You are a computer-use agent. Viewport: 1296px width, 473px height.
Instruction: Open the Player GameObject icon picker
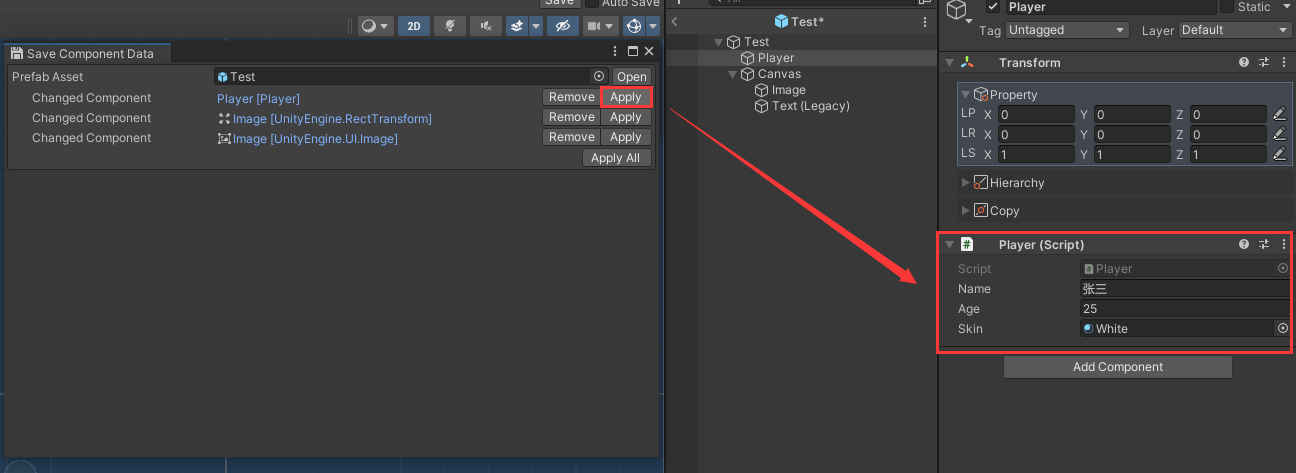pyautogui.click(x=960, y=10)
